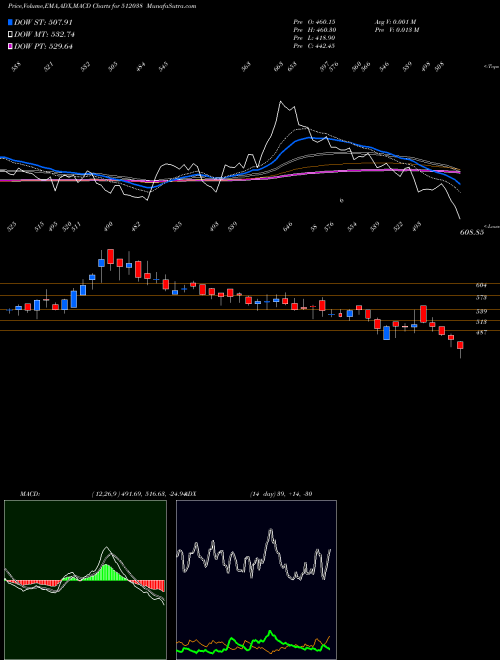Click the 487 price level on the right axis
The height and width of the screenshot is (660, 500).
[x=481, y=333]
